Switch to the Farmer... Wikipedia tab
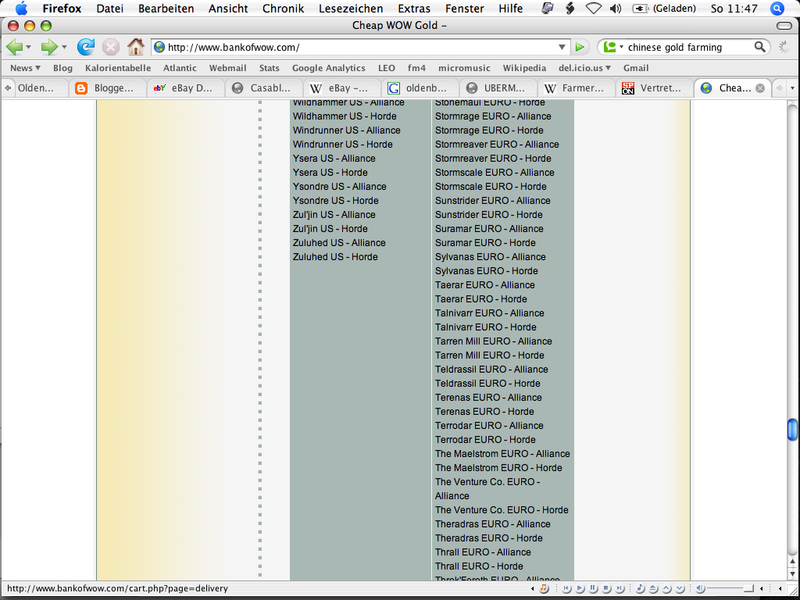 (576, 88)
